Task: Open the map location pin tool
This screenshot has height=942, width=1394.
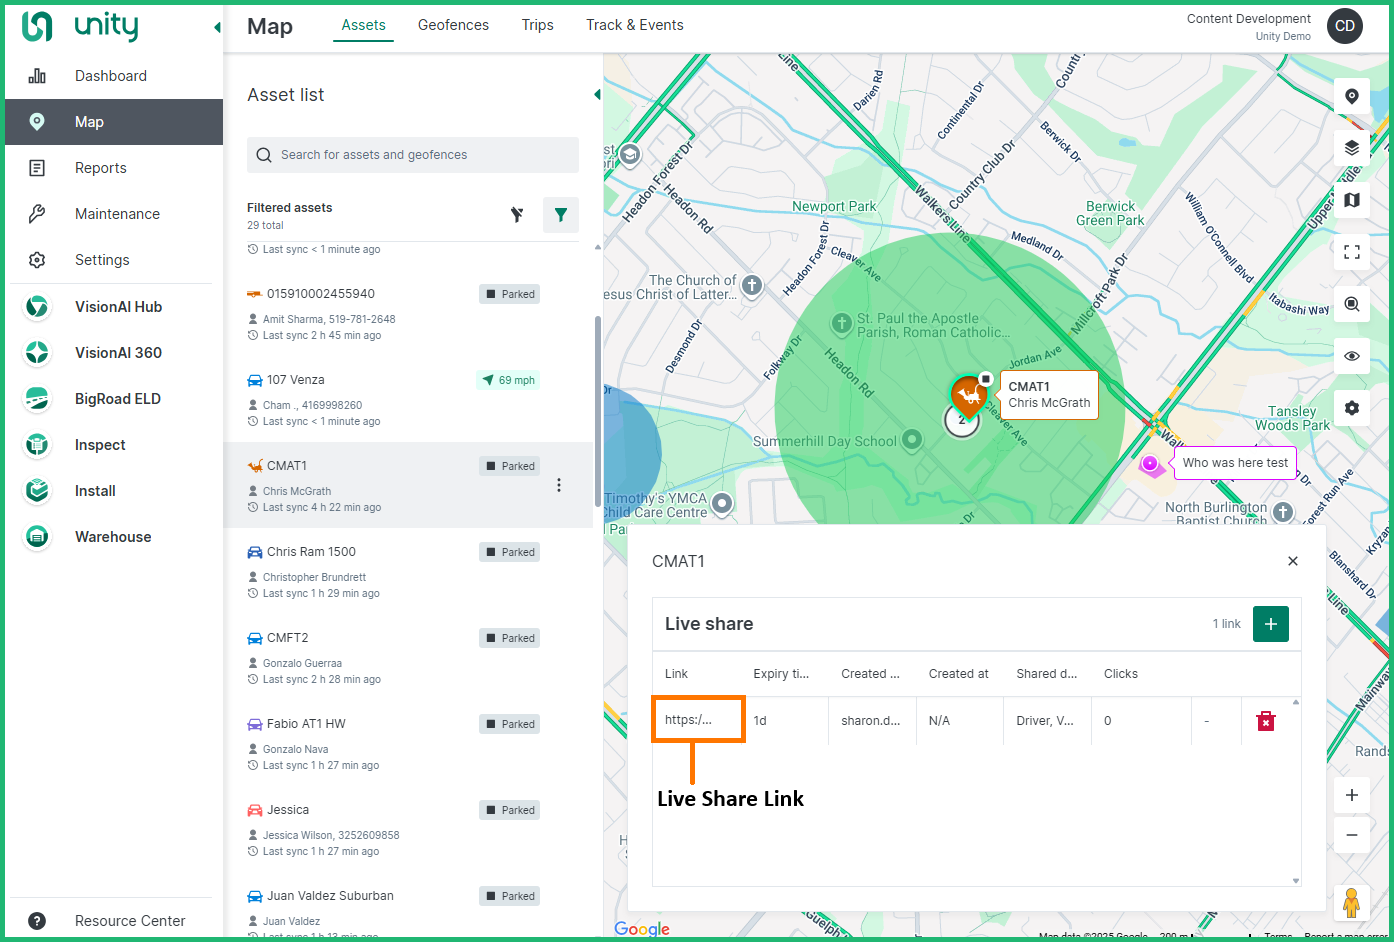Action: pos(1351,96)
